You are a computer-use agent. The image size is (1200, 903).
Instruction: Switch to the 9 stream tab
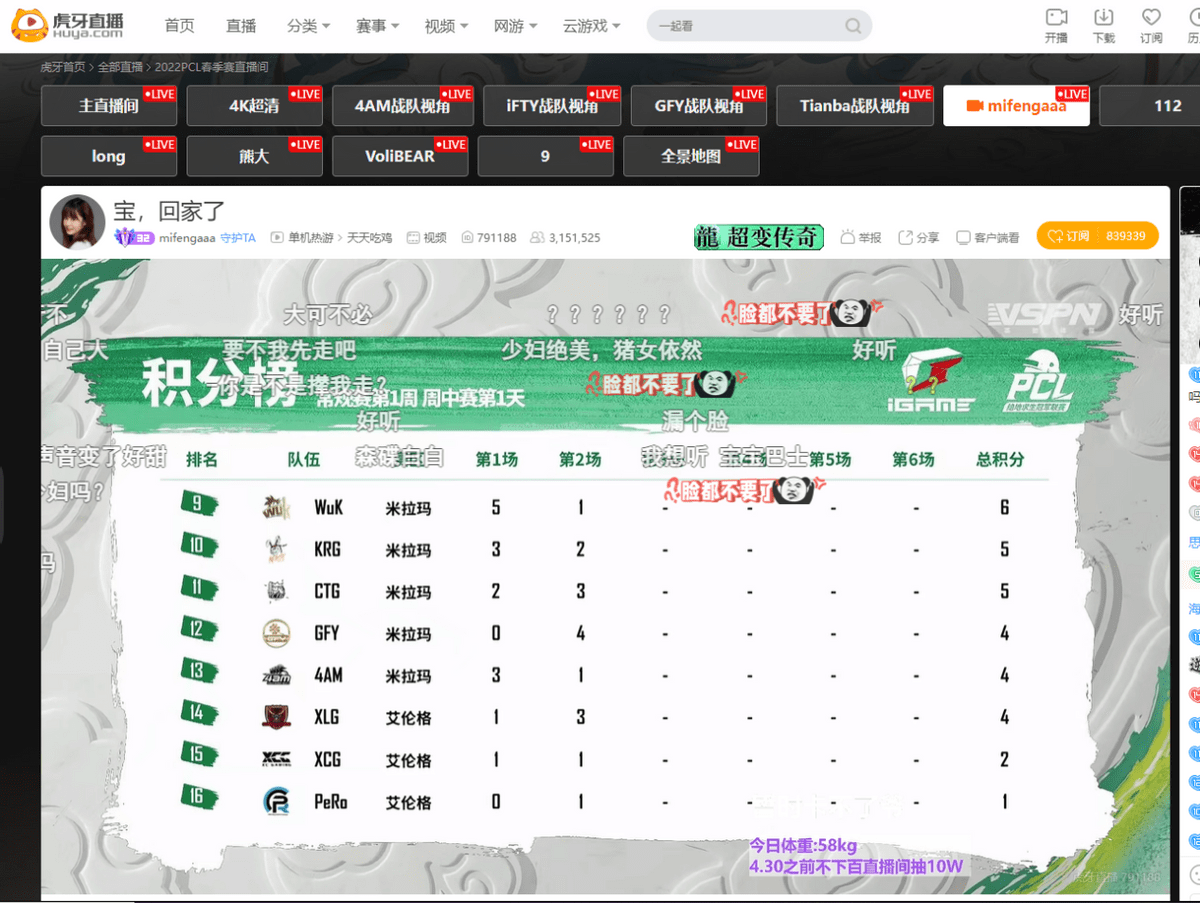coord(546,156)
